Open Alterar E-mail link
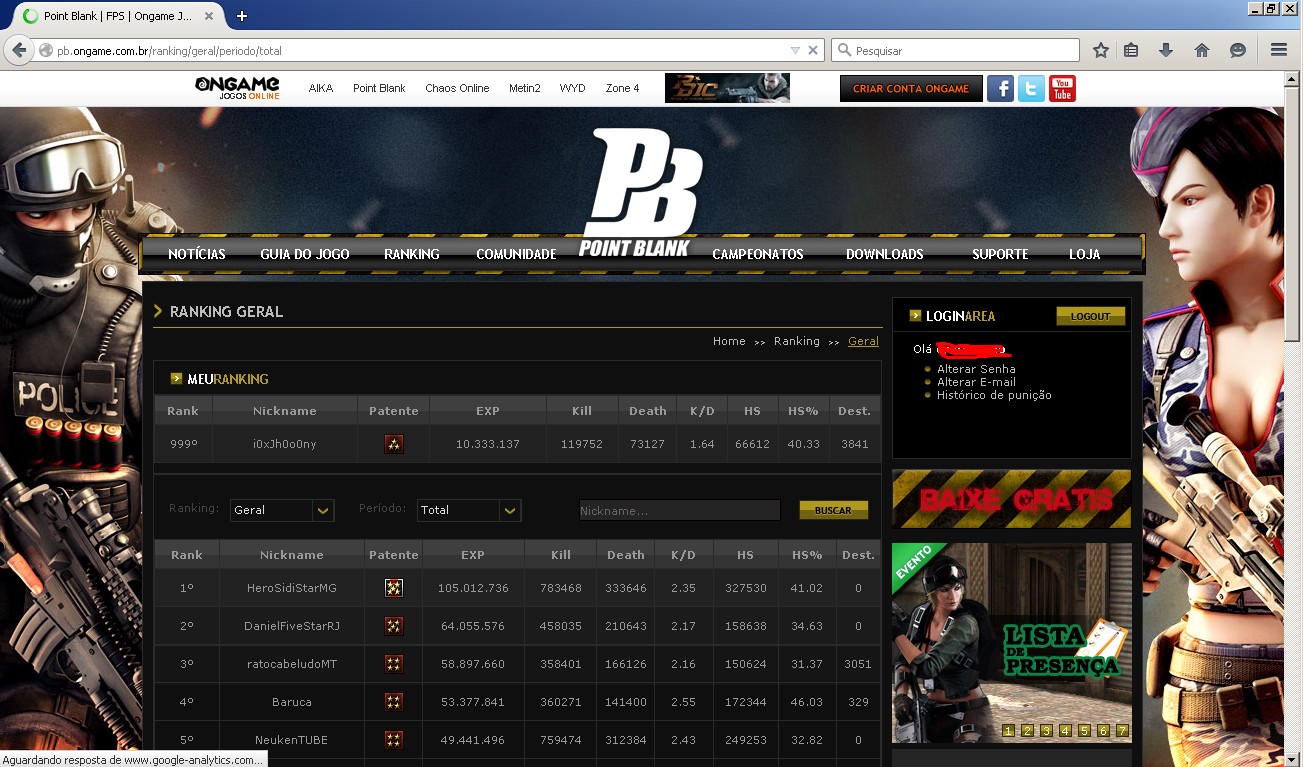1303x767 pixels. point(976,382)
